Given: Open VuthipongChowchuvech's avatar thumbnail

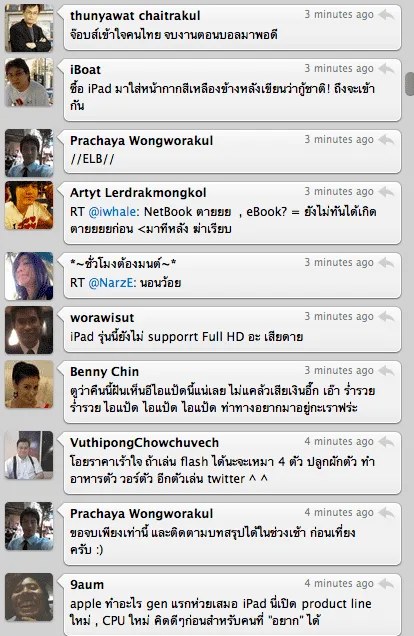Looking at the screenshot, I should click(x=29, y=455).
